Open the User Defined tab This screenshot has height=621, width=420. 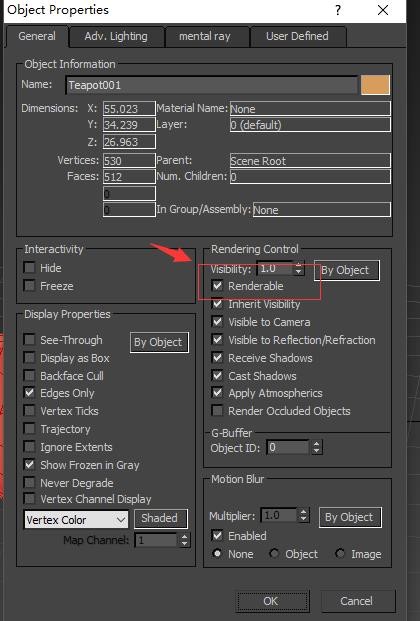pos(297,36)
